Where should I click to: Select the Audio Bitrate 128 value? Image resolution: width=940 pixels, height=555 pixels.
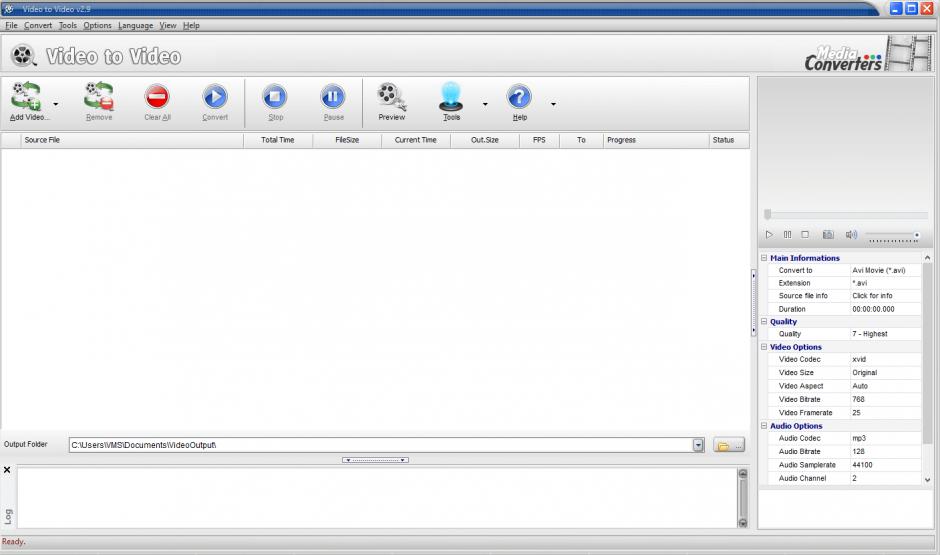[885, 451]
